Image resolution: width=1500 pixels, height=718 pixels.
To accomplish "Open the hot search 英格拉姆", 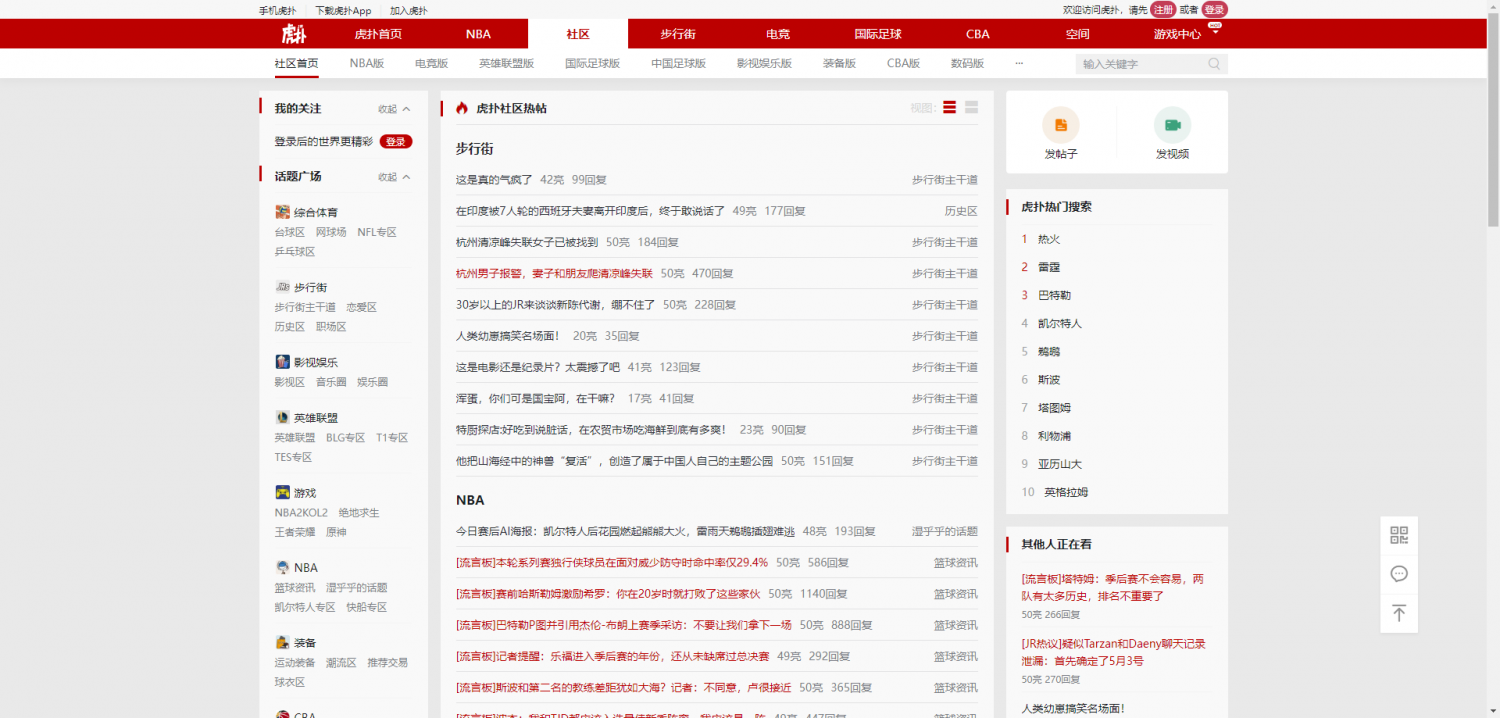I will 1066,492.
